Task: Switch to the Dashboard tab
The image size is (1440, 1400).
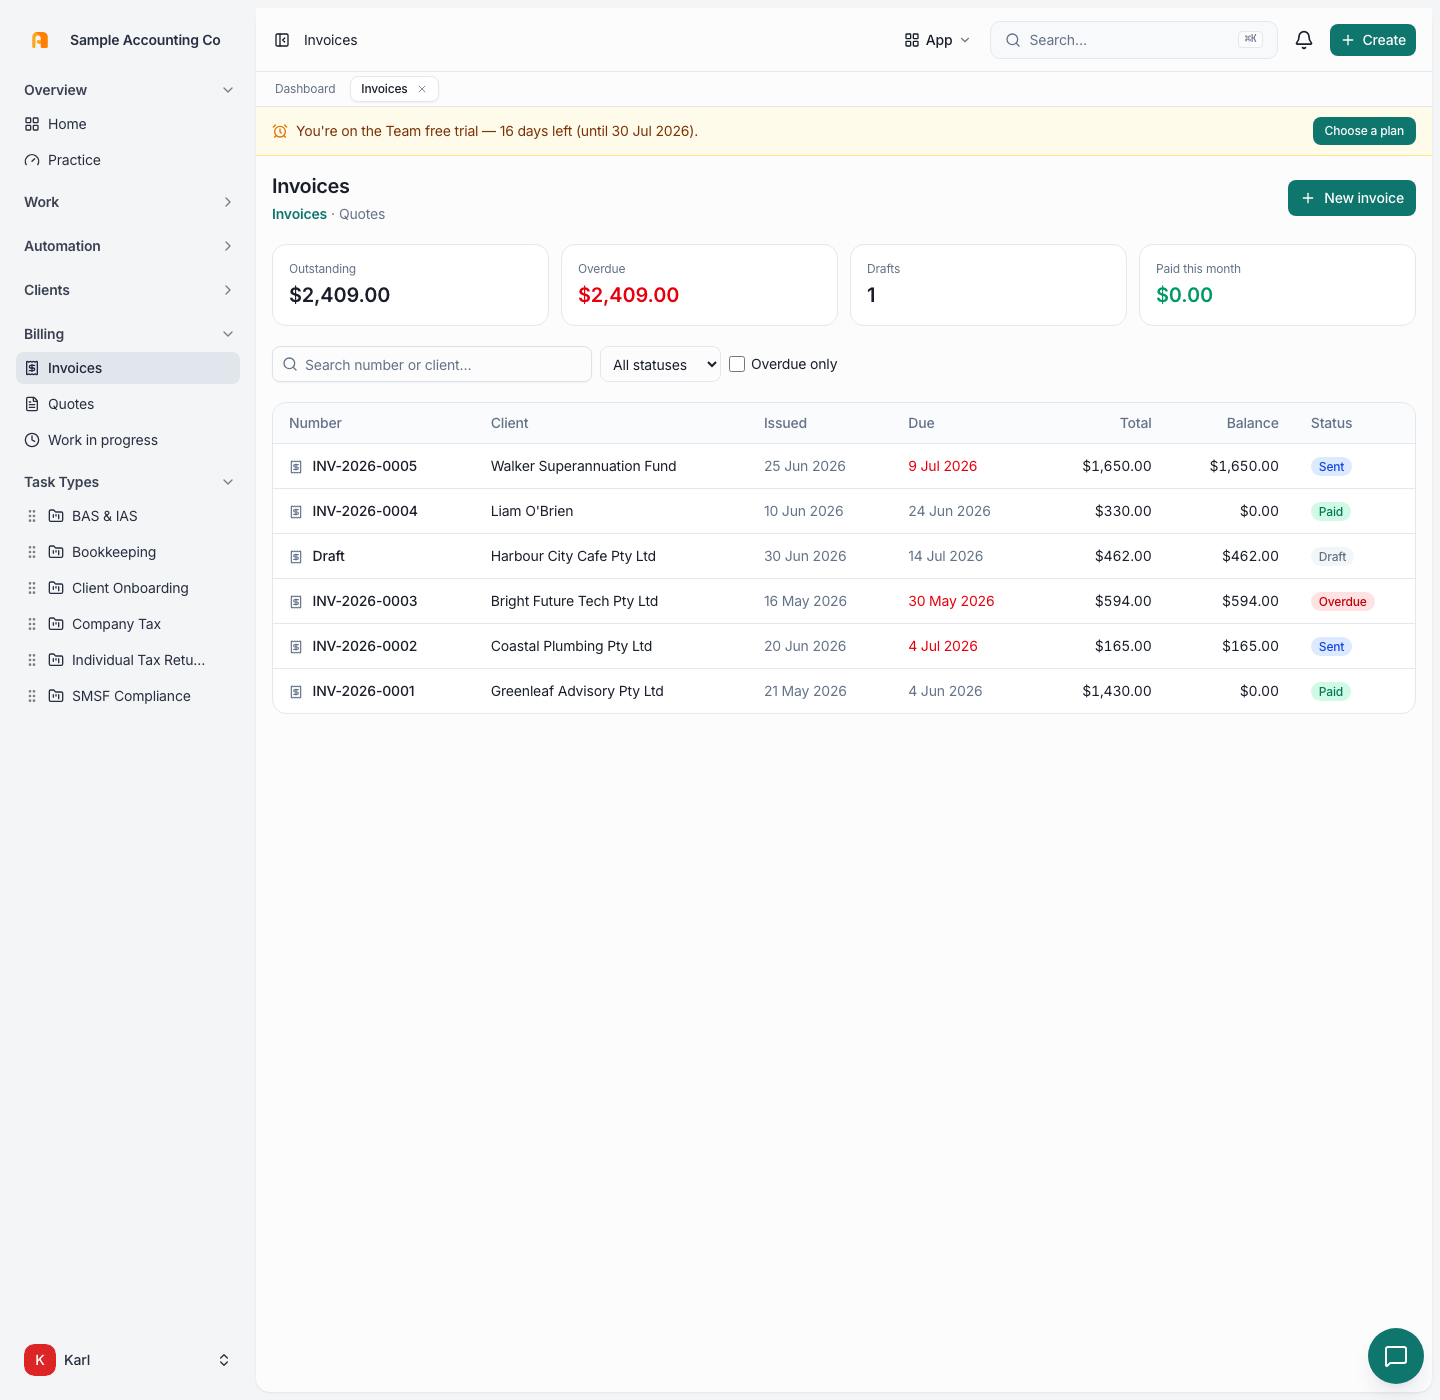Action: click(305, 89)
